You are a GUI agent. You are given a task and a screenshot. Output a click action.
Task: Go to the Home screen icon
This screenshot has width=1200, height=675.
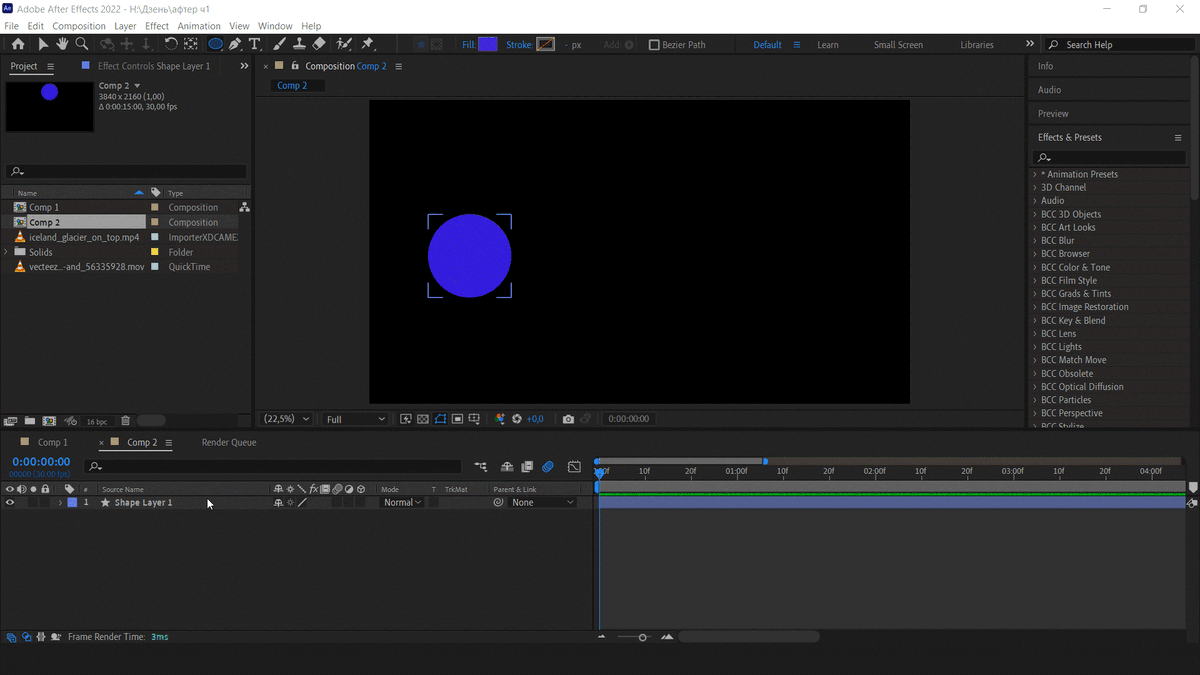coord(18,44)
